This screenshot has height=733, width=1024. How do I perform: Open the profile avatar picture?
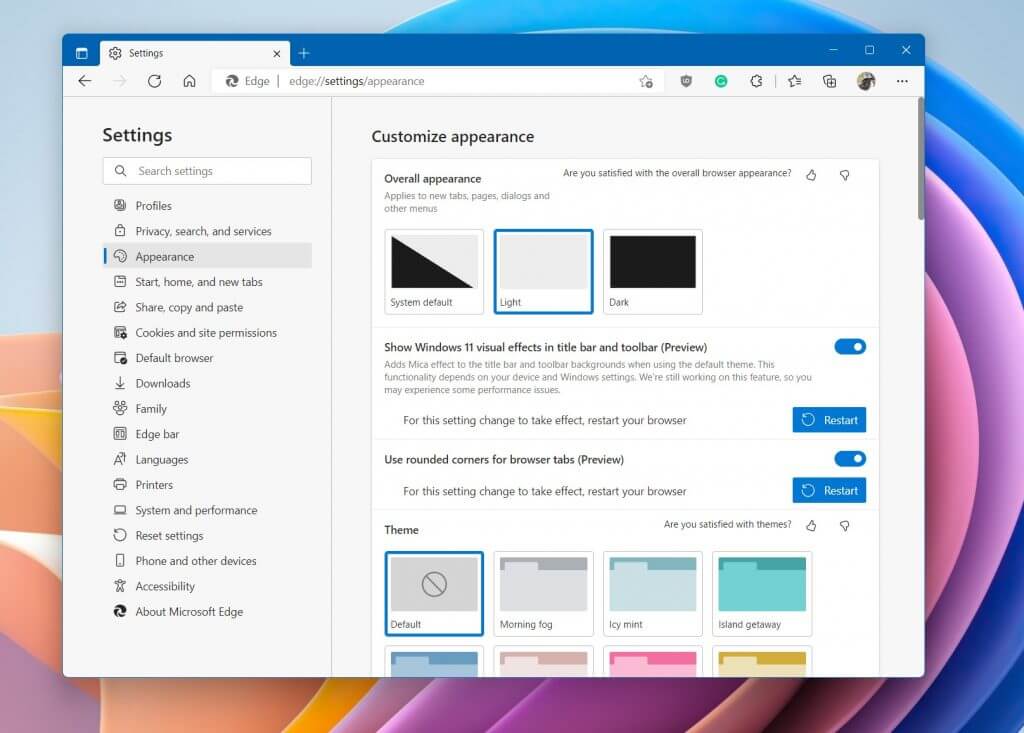[x=866, y=81]
